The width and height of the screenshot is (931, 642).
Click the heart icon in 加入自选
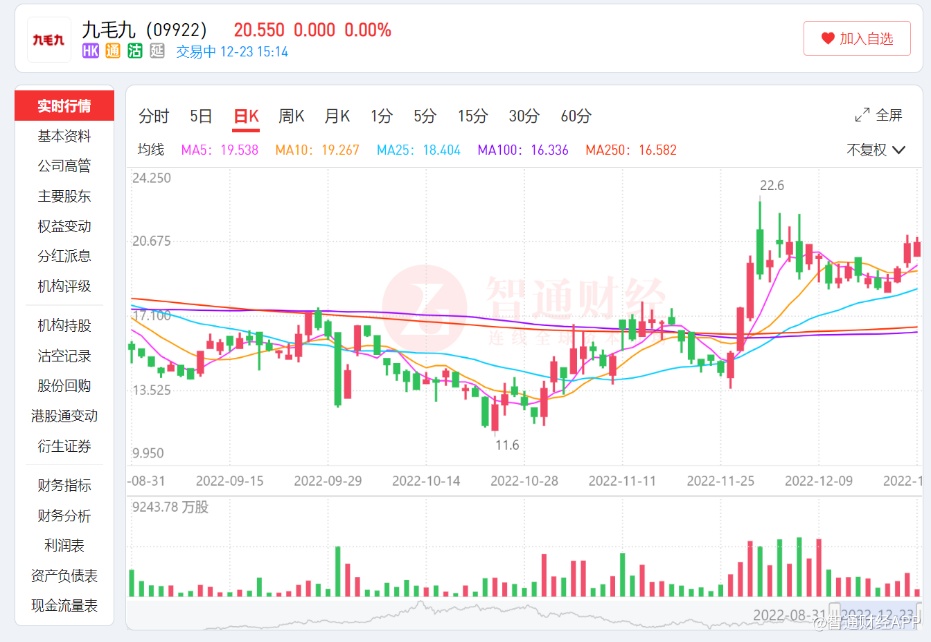(827, 39)
